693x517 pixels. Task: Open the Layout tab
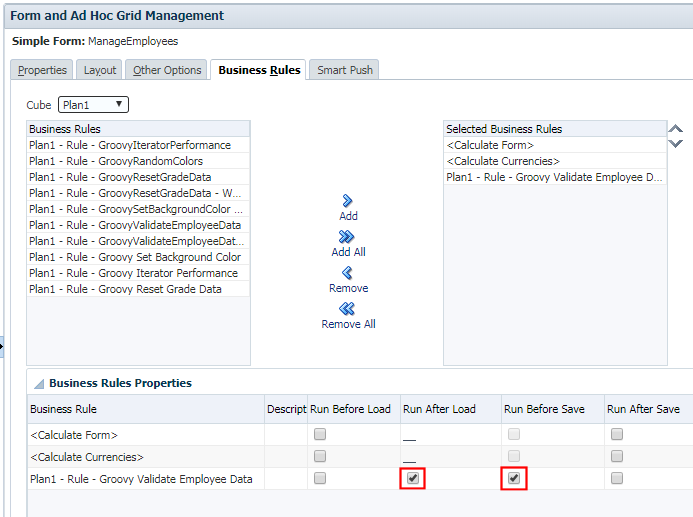[x=100, y=70]
